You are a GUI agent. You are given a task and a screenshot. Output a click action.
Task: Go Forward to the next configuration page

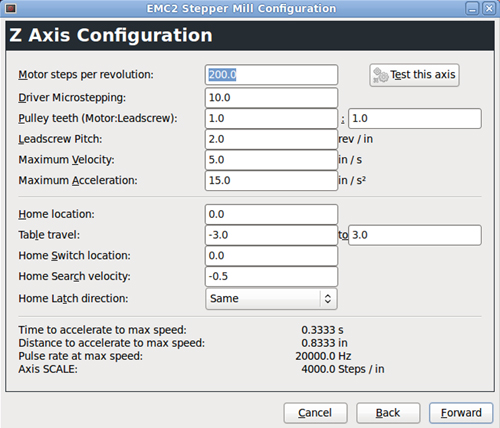[x=461, y=413]
